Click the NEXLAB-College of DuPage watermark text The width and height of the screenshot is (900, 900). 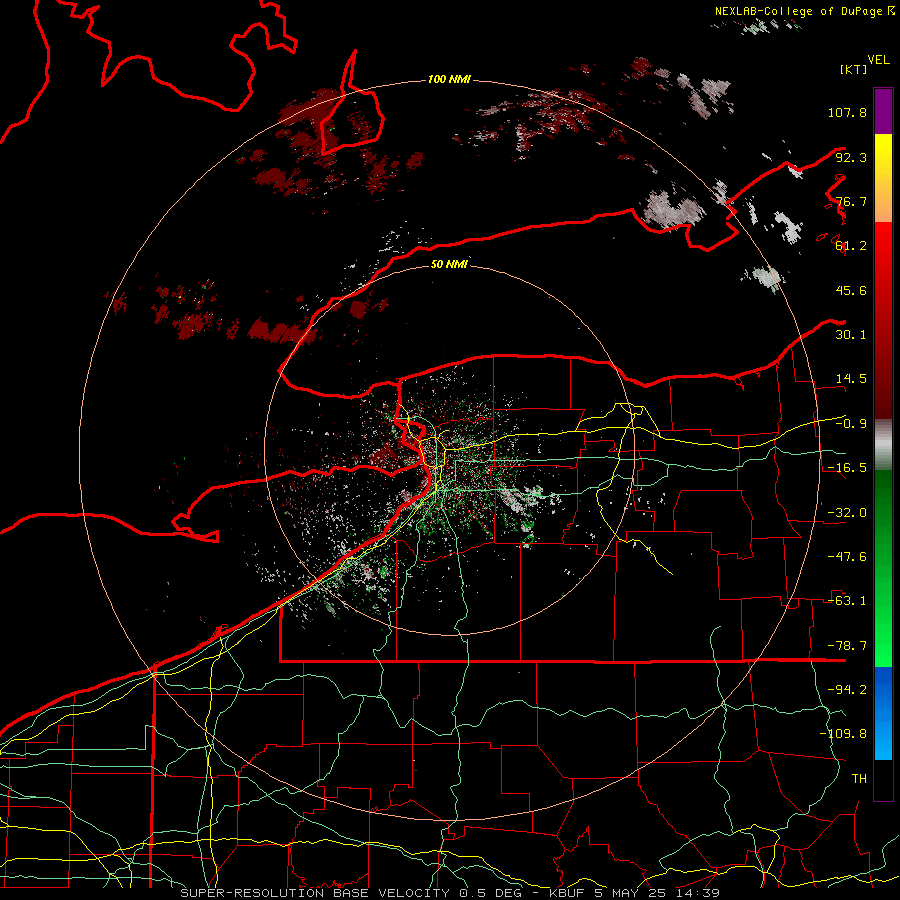click(804, 11)
